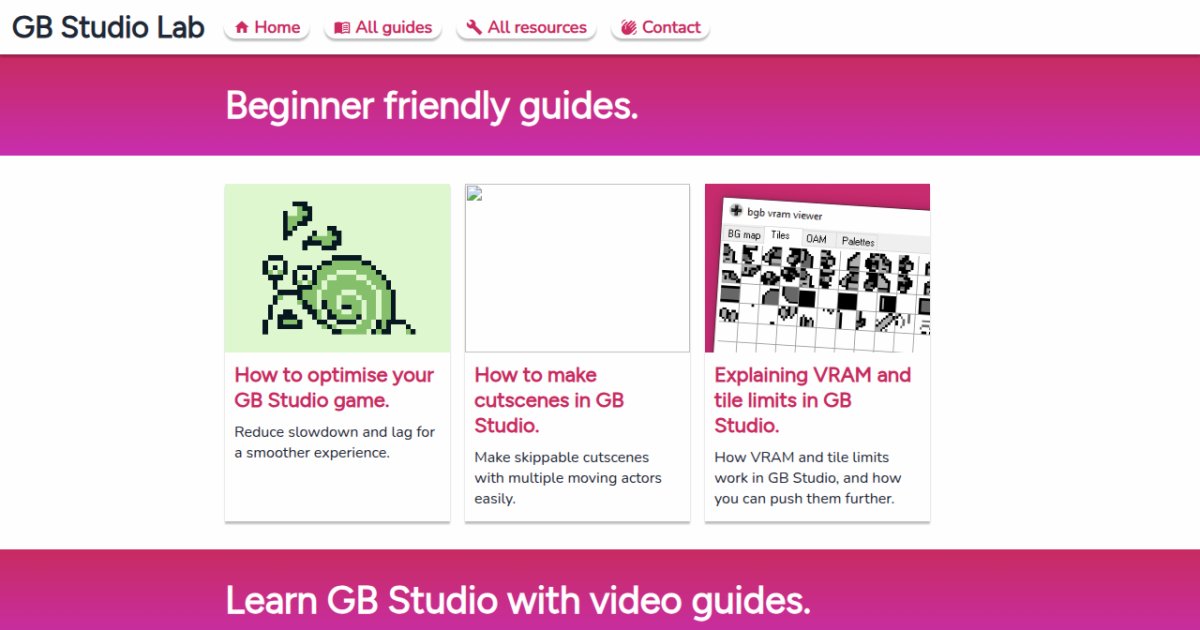
Task: Open 'Explaining VRAM and tile limits' guide
Action: tap(813, 400)
